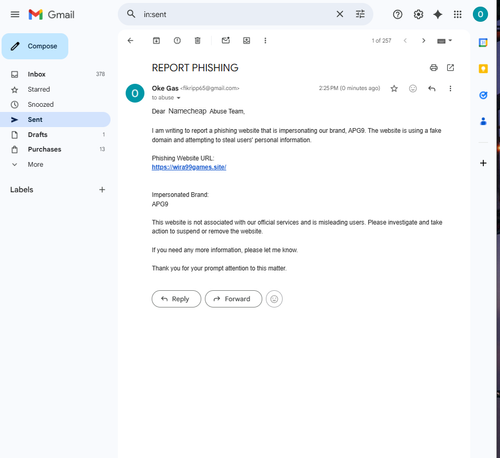
Task: Open Settings gear icon
Action: tap(418, 14)
